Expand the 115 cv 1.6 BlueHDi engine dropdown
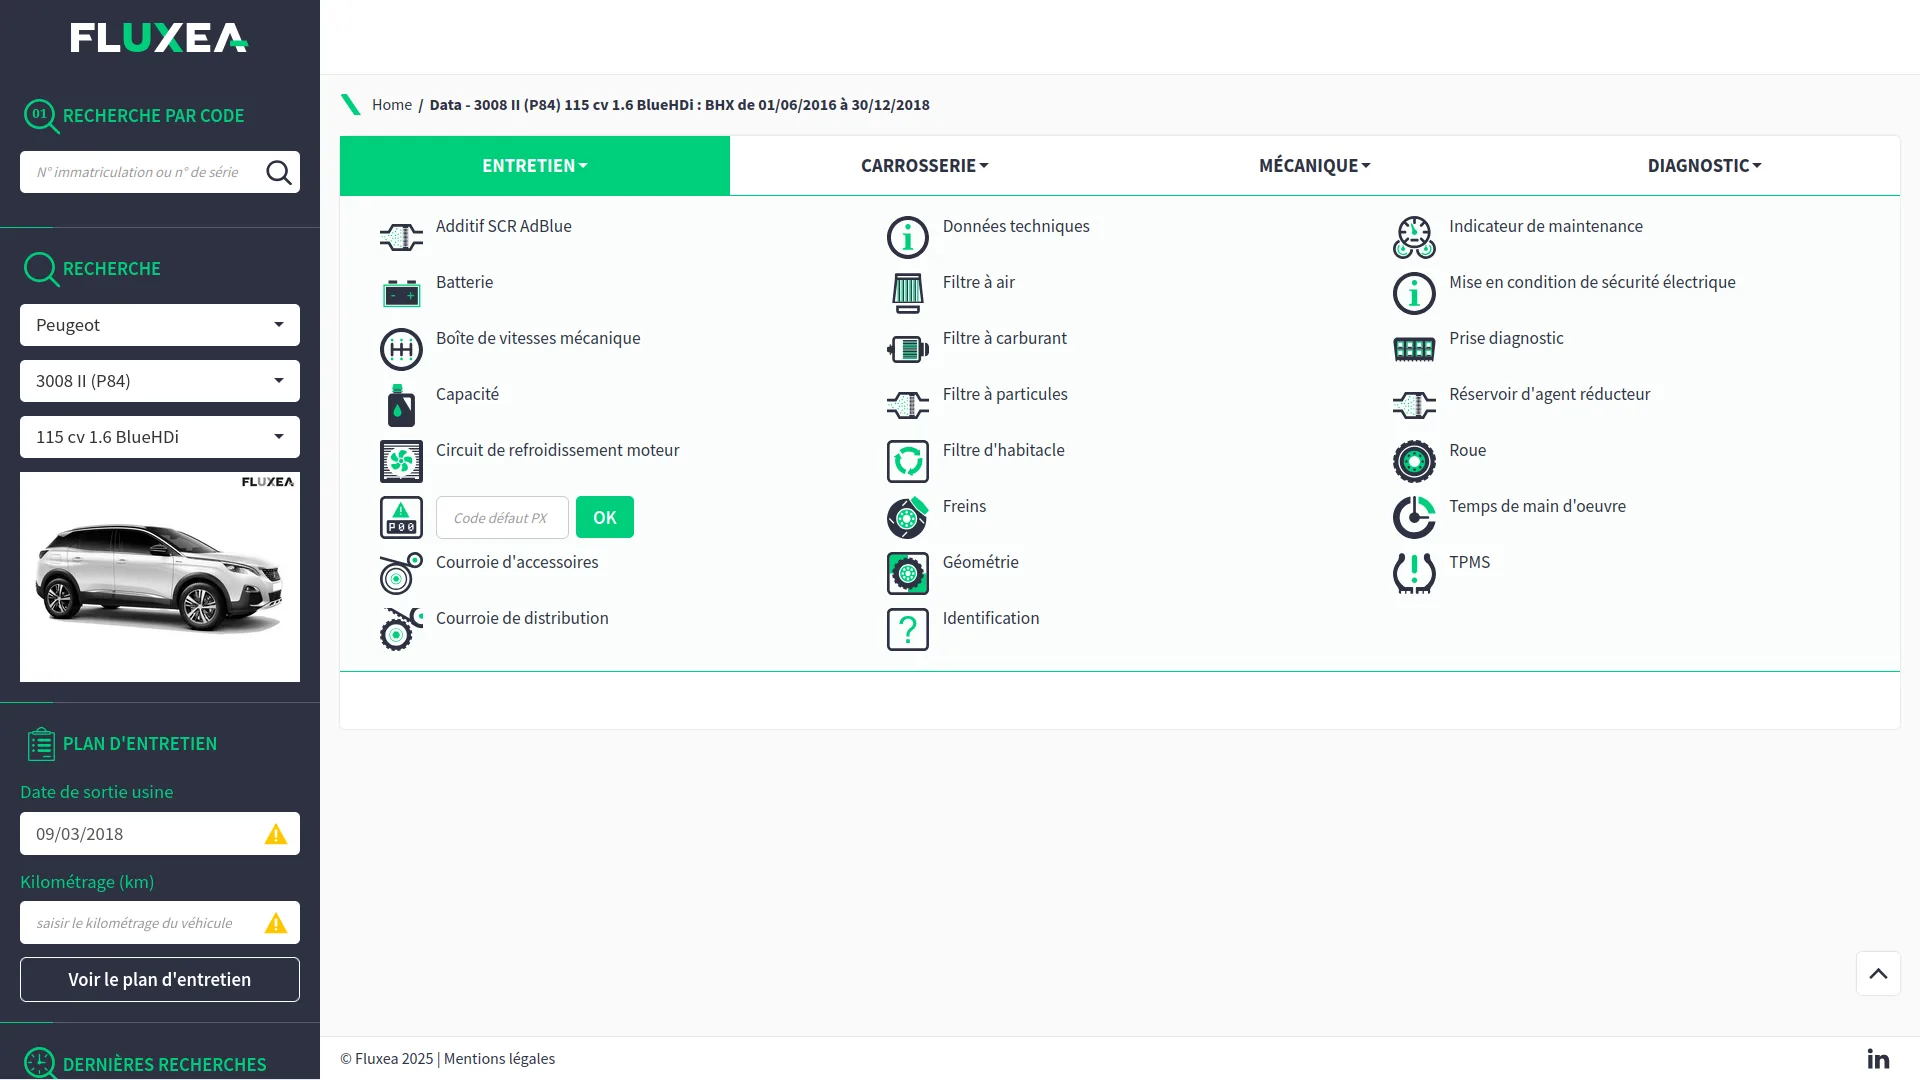Screen dimensions: 1920x1080 pos(160,437)
